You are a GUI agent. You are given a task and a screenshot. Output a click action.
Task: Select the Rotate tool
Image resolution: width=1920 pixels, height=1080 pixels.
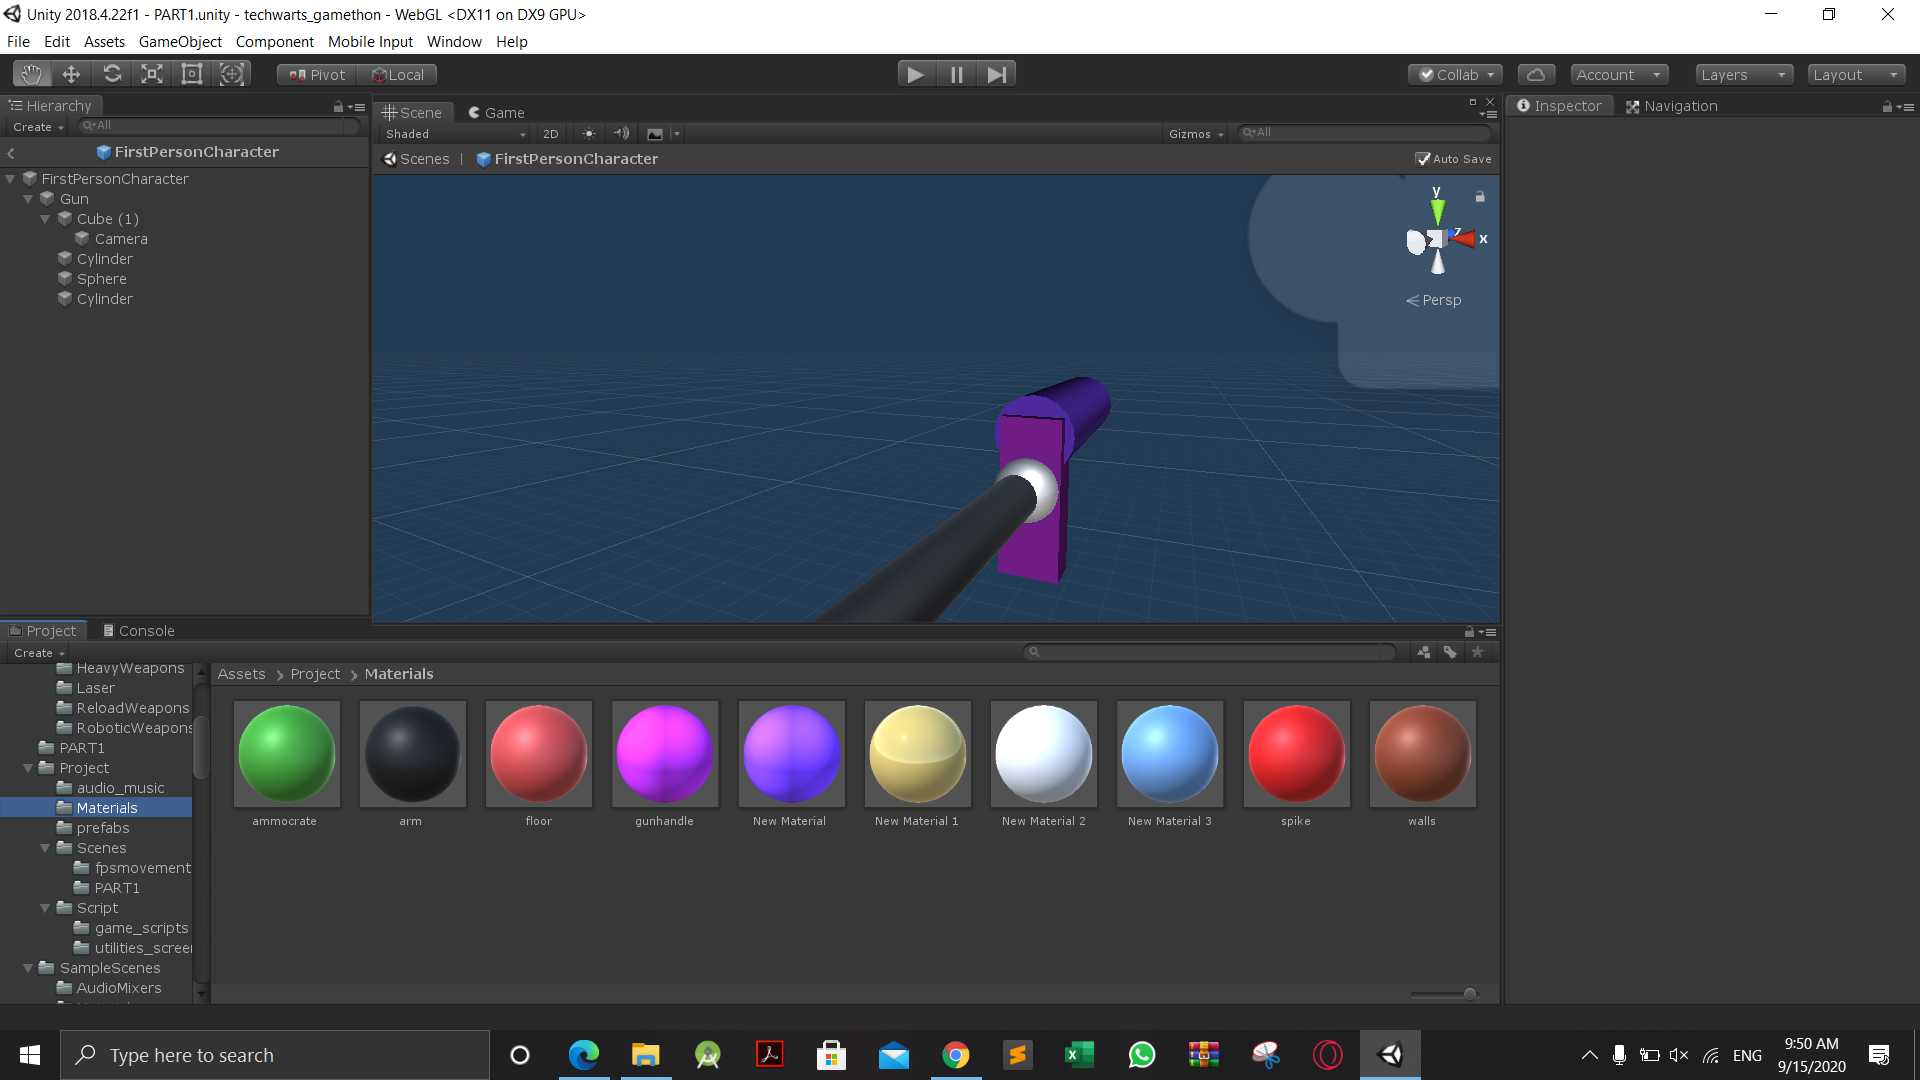(x=112, y=74)
